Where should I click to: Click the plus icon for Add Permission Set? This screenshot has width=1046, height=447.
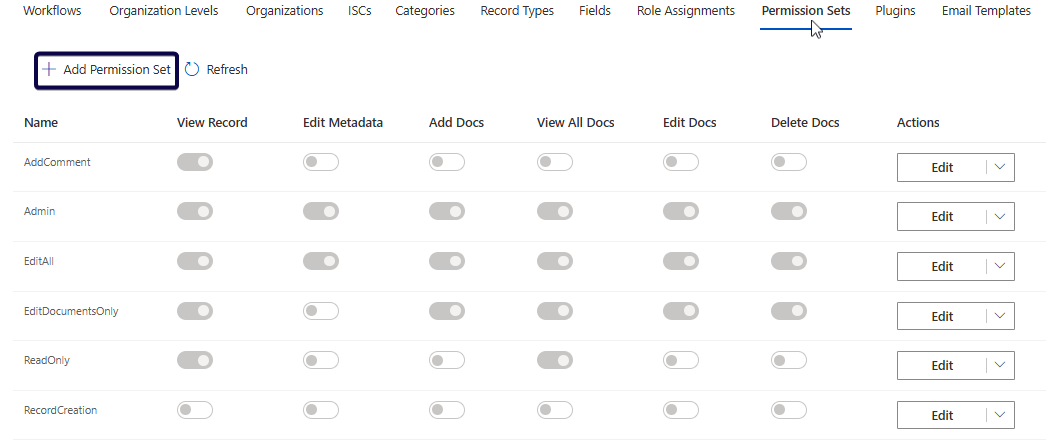point(48,70)
